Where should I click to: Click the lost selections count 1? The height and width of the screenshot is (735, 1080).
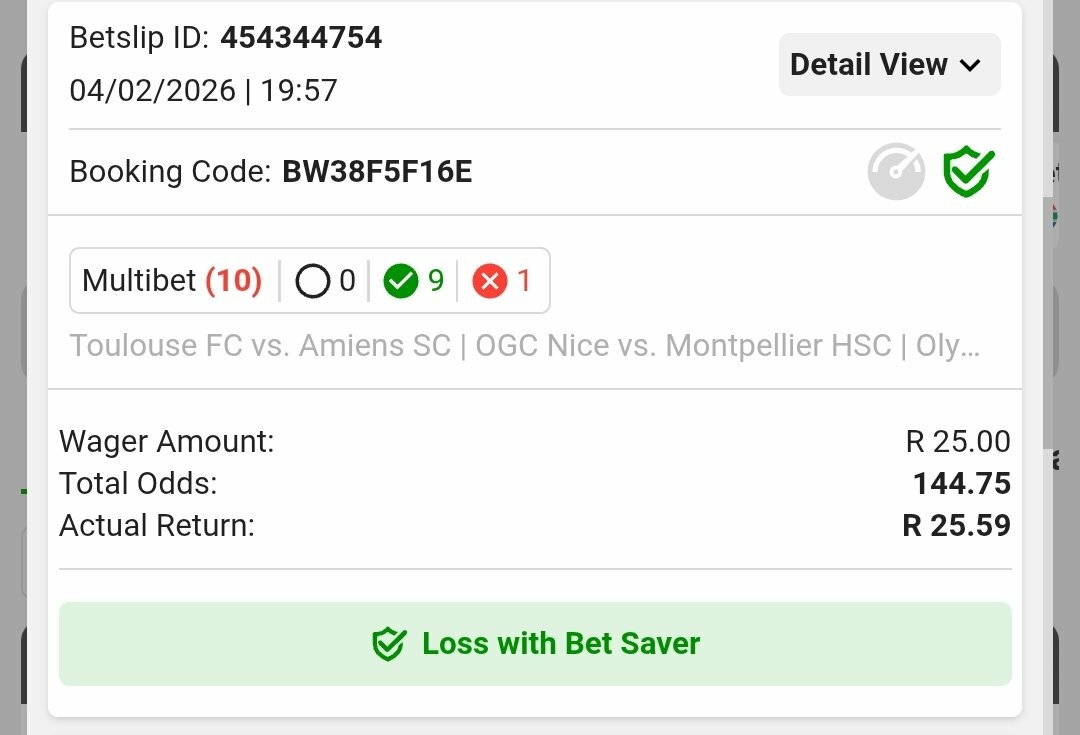524,281
